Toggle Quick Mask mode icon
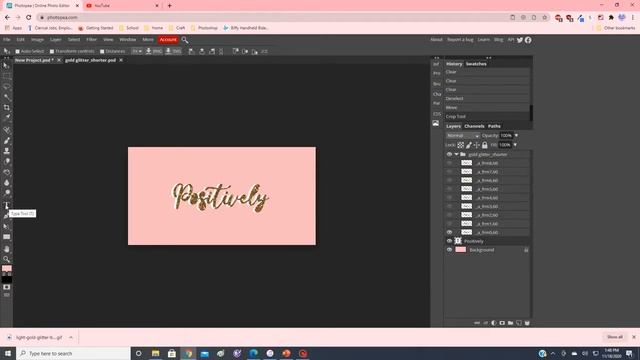 (6, 287)
